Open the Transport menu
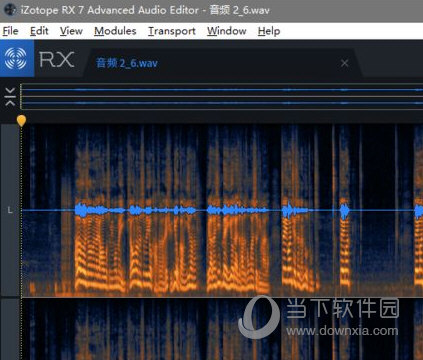423x360 pixels. [x=172, y=31]
